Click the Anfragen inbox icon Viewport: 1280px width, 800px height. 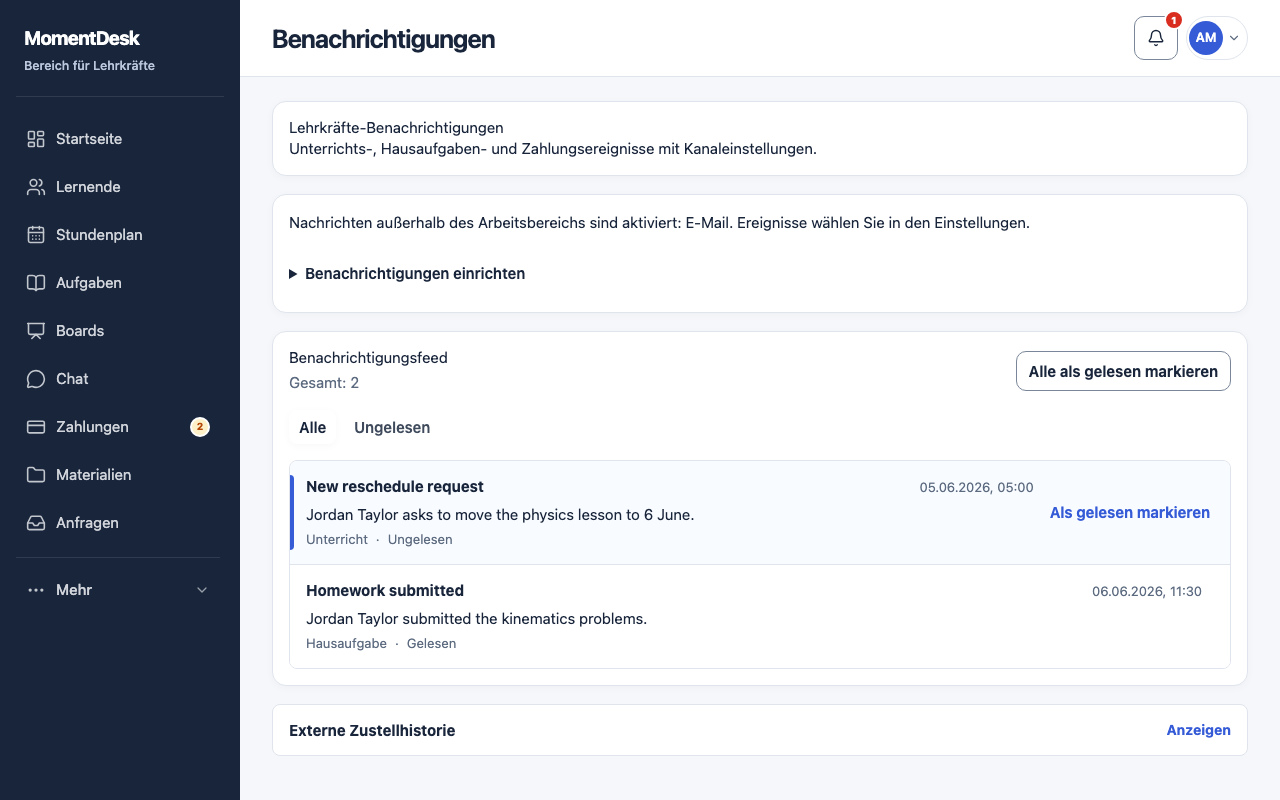point(36,523)
